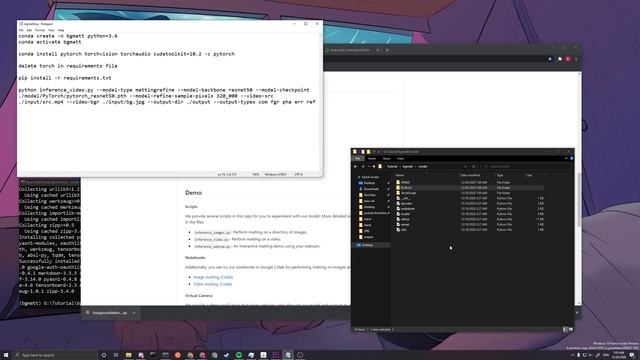Screen dimensions: 640x360
Task: Open the File tab in File Explorer
Action: [358, 158]
